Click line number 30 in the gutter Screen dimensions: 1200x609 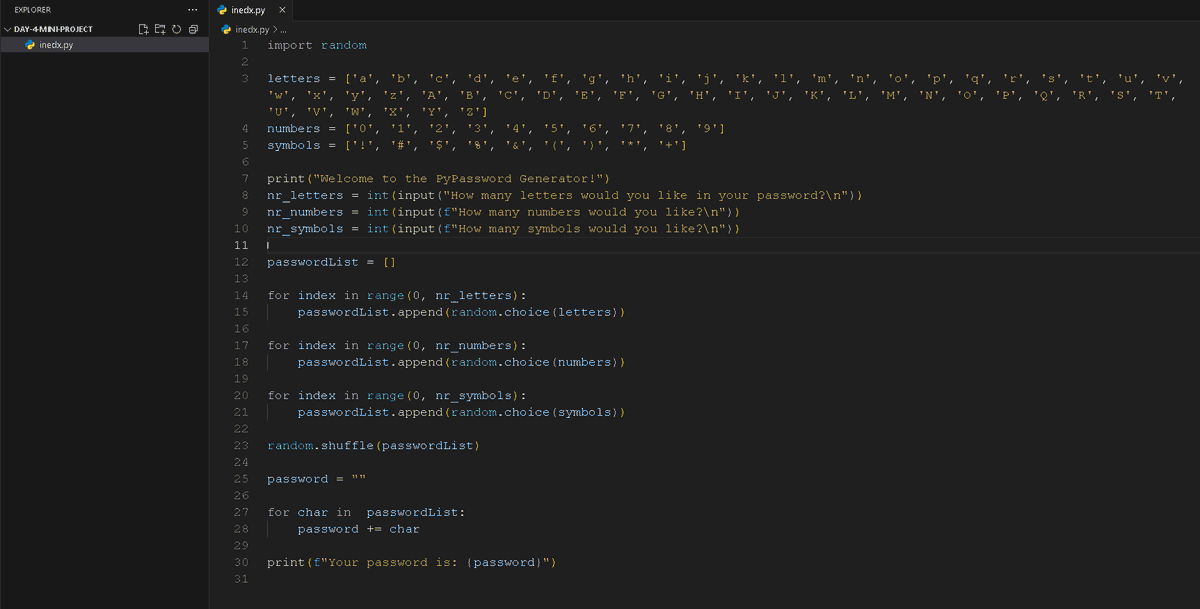tap(240, 562)
